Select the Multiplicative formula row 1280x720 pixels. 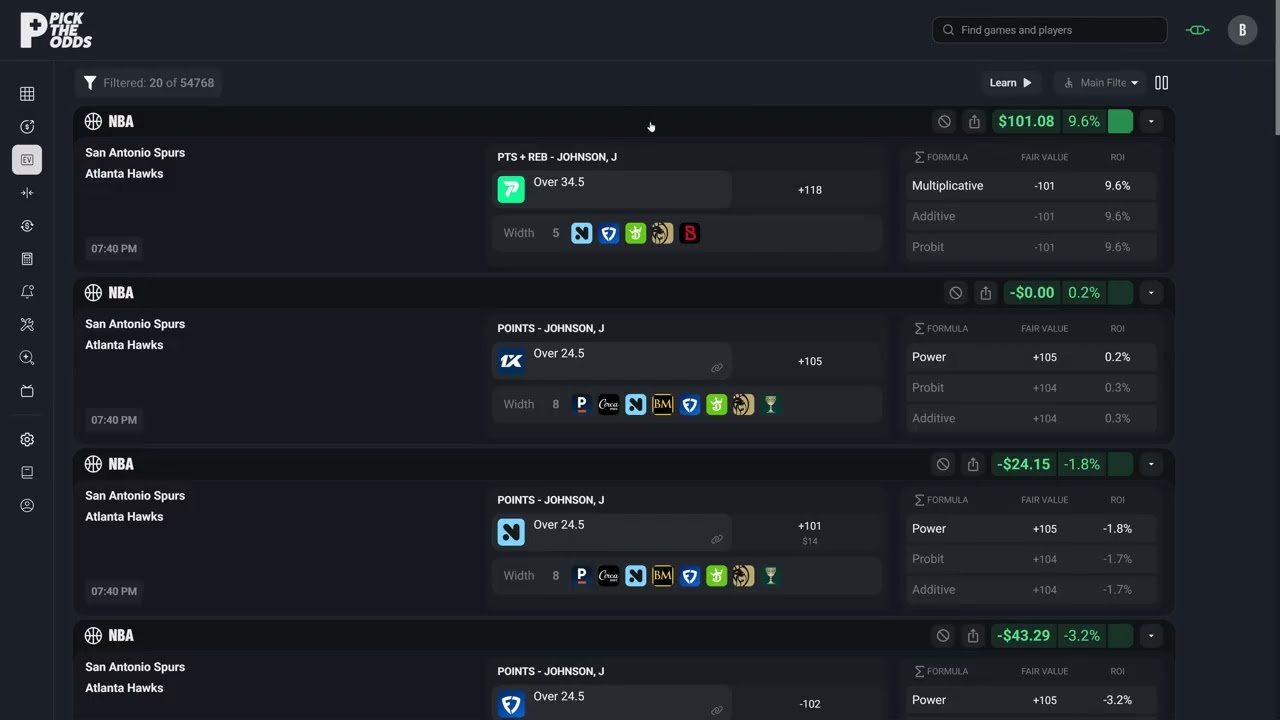[1032, 186]
